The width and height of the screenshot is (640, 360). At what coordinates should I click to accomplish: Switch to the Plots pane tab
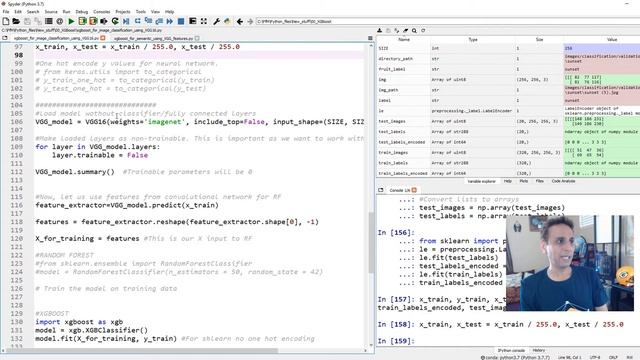coord(524,181)
